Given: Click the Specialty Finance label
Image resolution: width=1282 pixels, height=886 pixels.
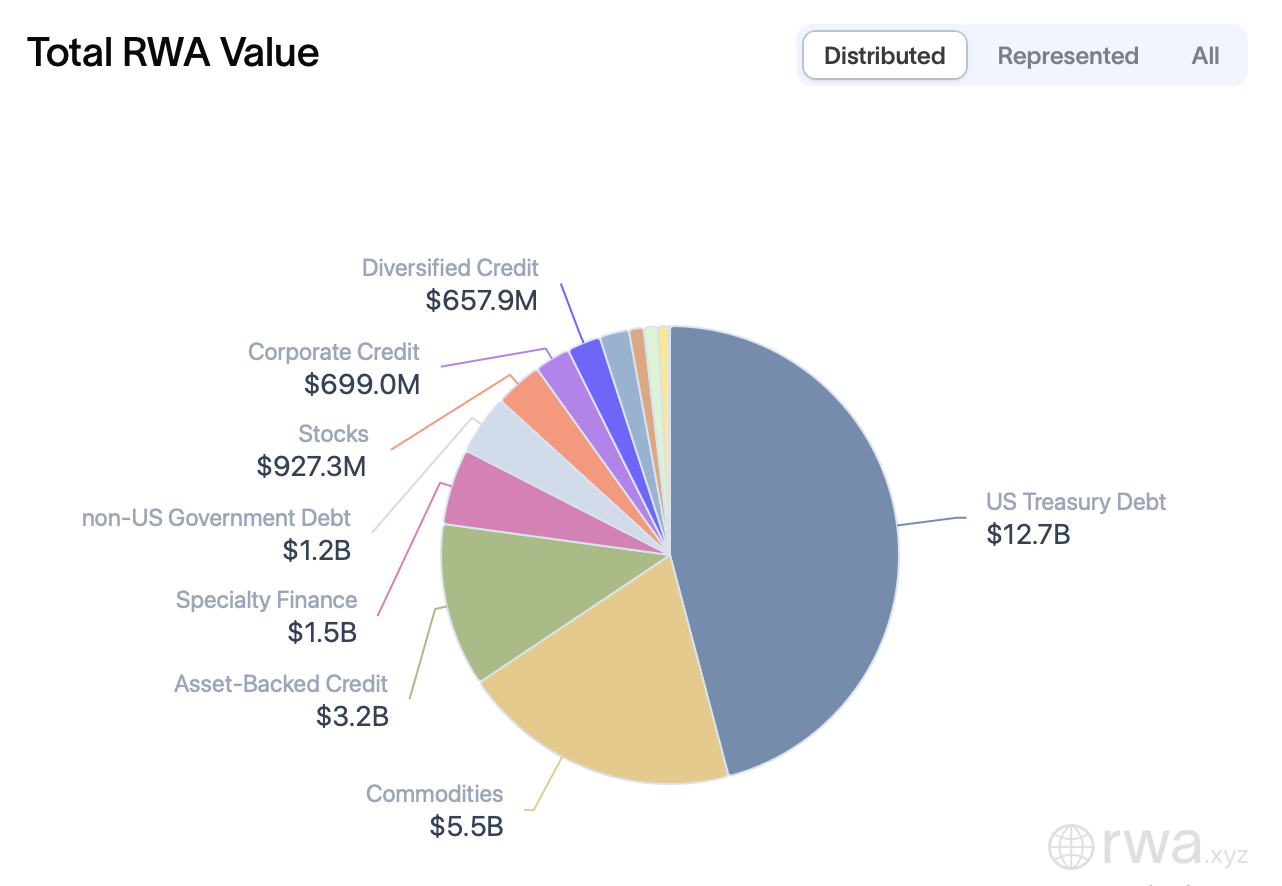Looking at the screenshot, I should (x=266, y=600).
